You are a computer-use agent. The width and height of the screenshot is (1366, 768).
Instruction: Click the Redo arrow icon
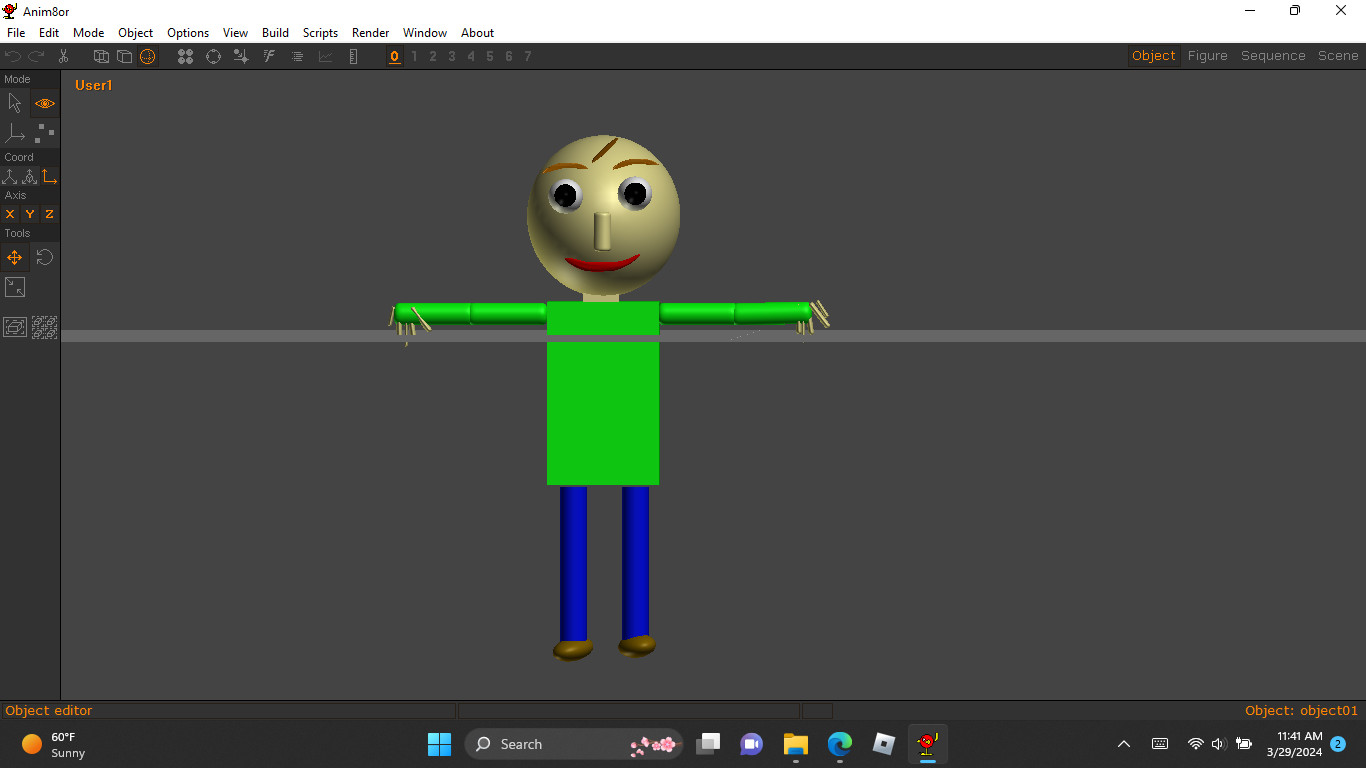coord(37,56)
